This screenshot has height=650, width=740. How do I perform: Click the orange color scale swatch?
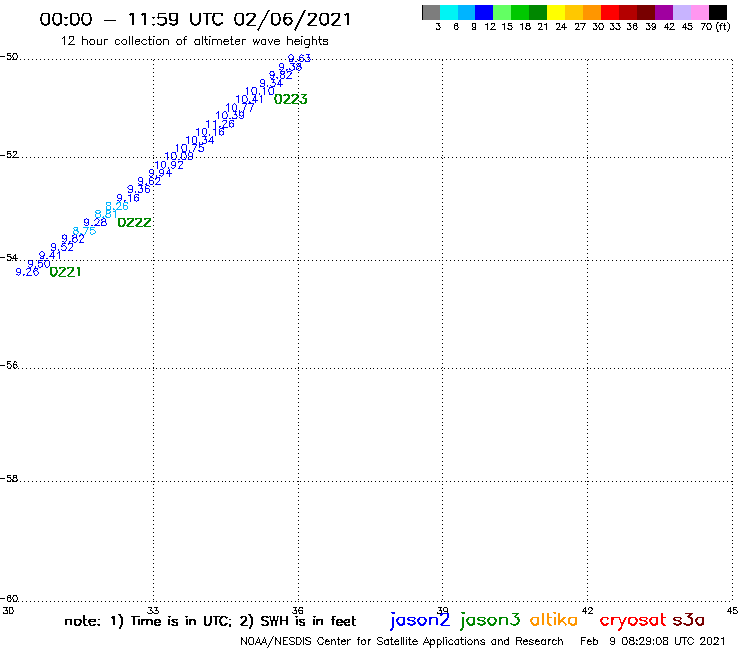pos(592,13)
